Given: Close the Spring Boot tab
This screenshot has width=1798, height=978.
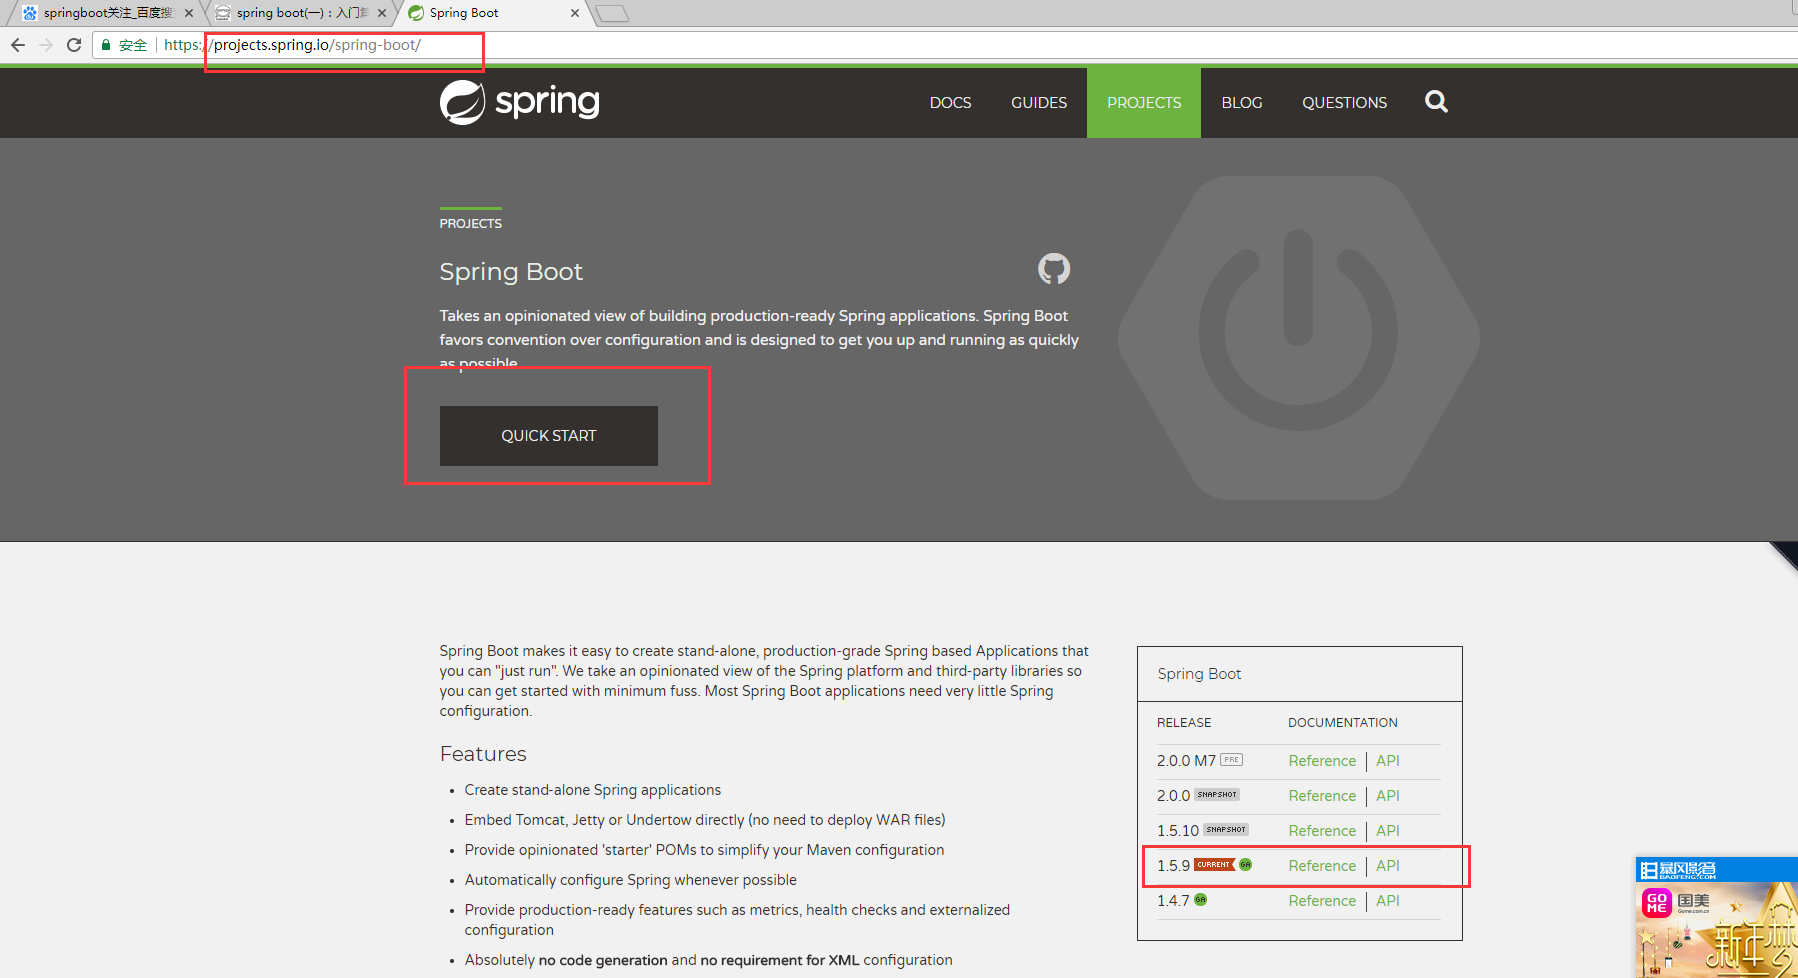Looking at the screenshot, I should [575, 13].
